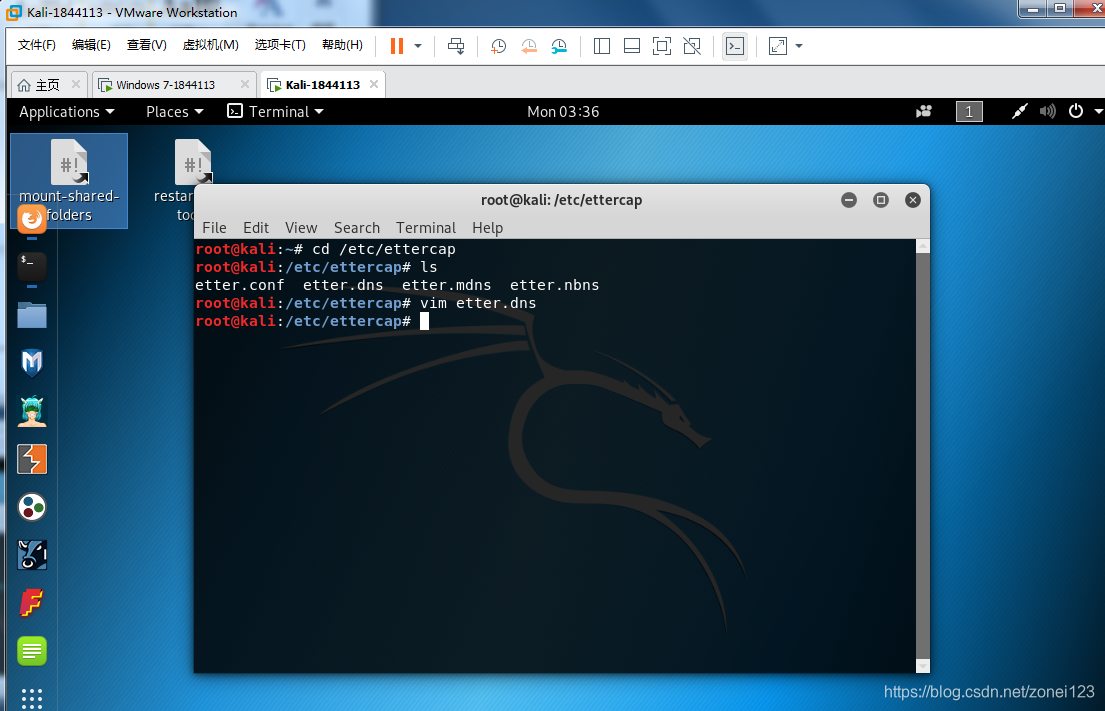This screenshot has width=1105, height=711.
Task: Open the Places menu in the top panel
Action: point(174,111)
